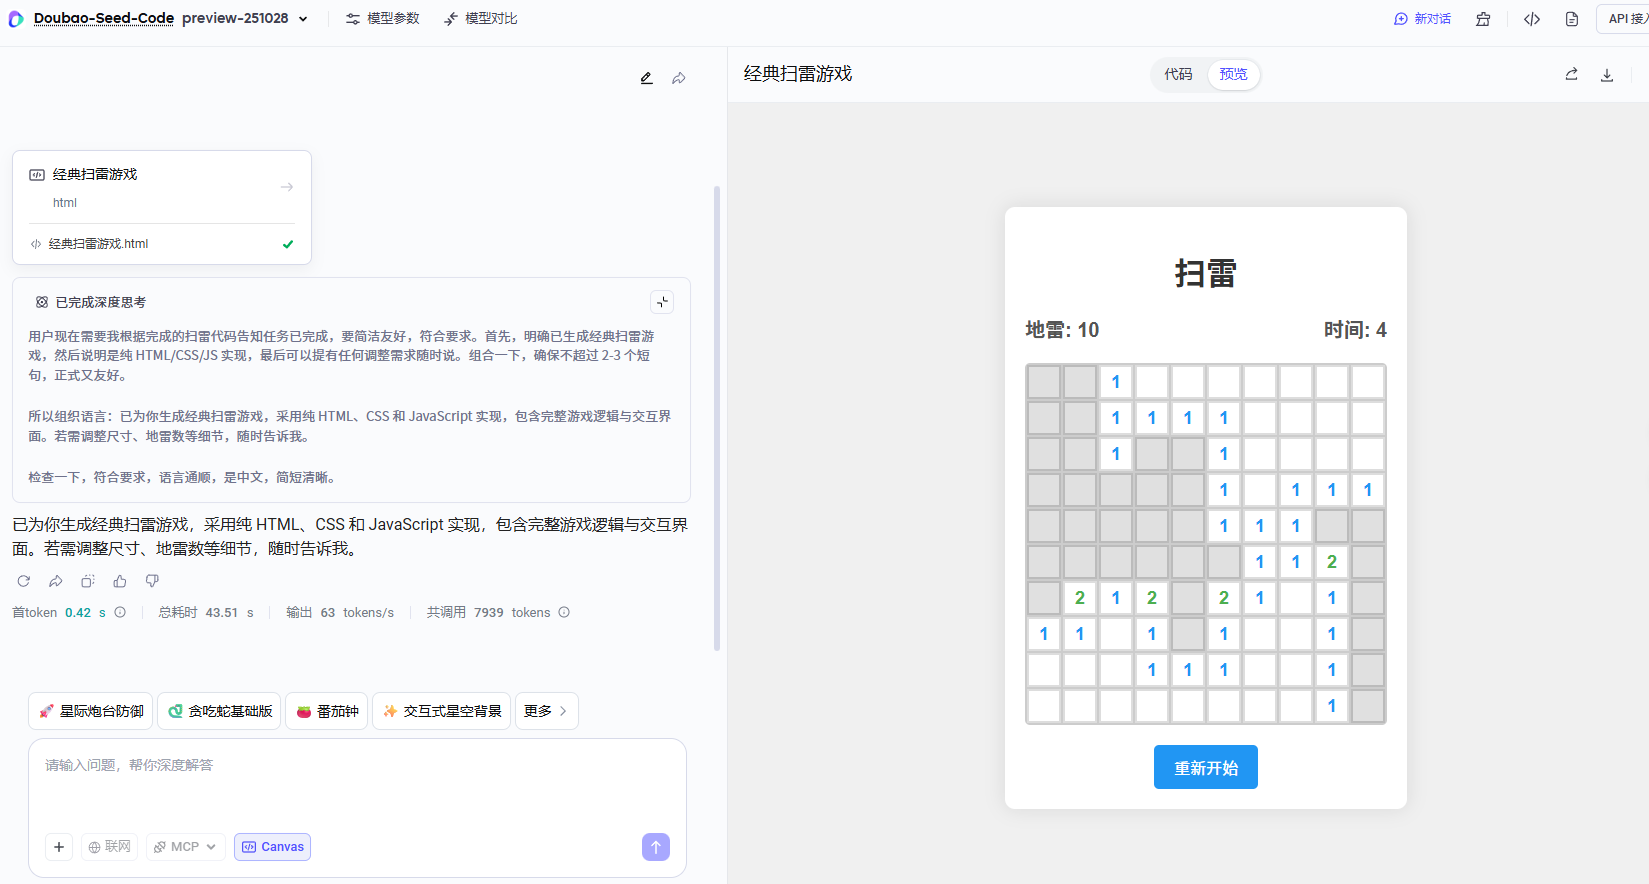Click the edit pencil icon above the chat
Screen dimensions: 1649x884
point(647,78)
